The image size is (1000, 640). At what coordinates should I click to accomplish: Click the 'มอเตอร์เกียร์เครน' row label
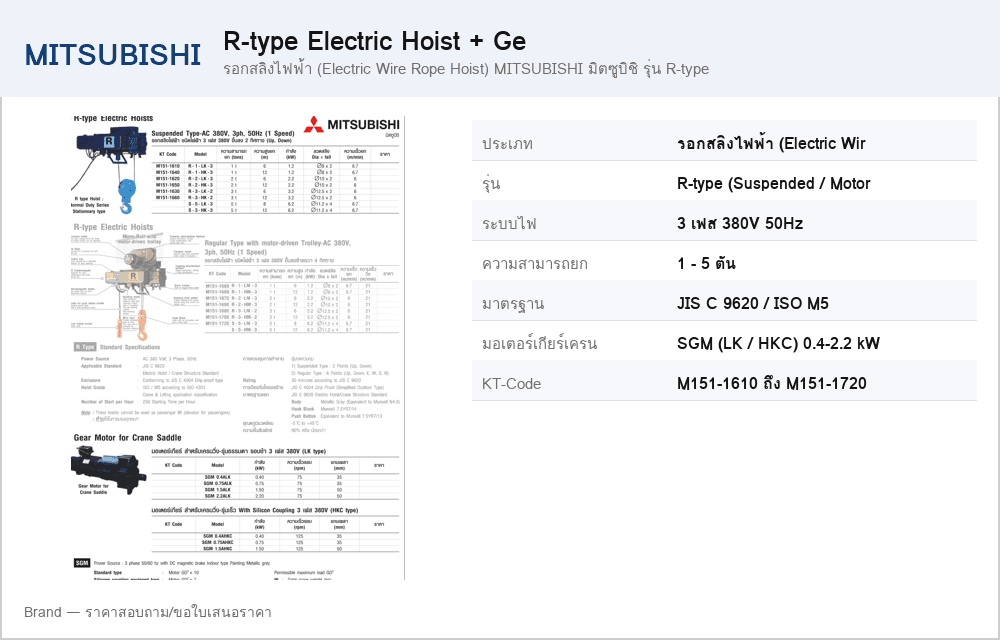[540, 344]
